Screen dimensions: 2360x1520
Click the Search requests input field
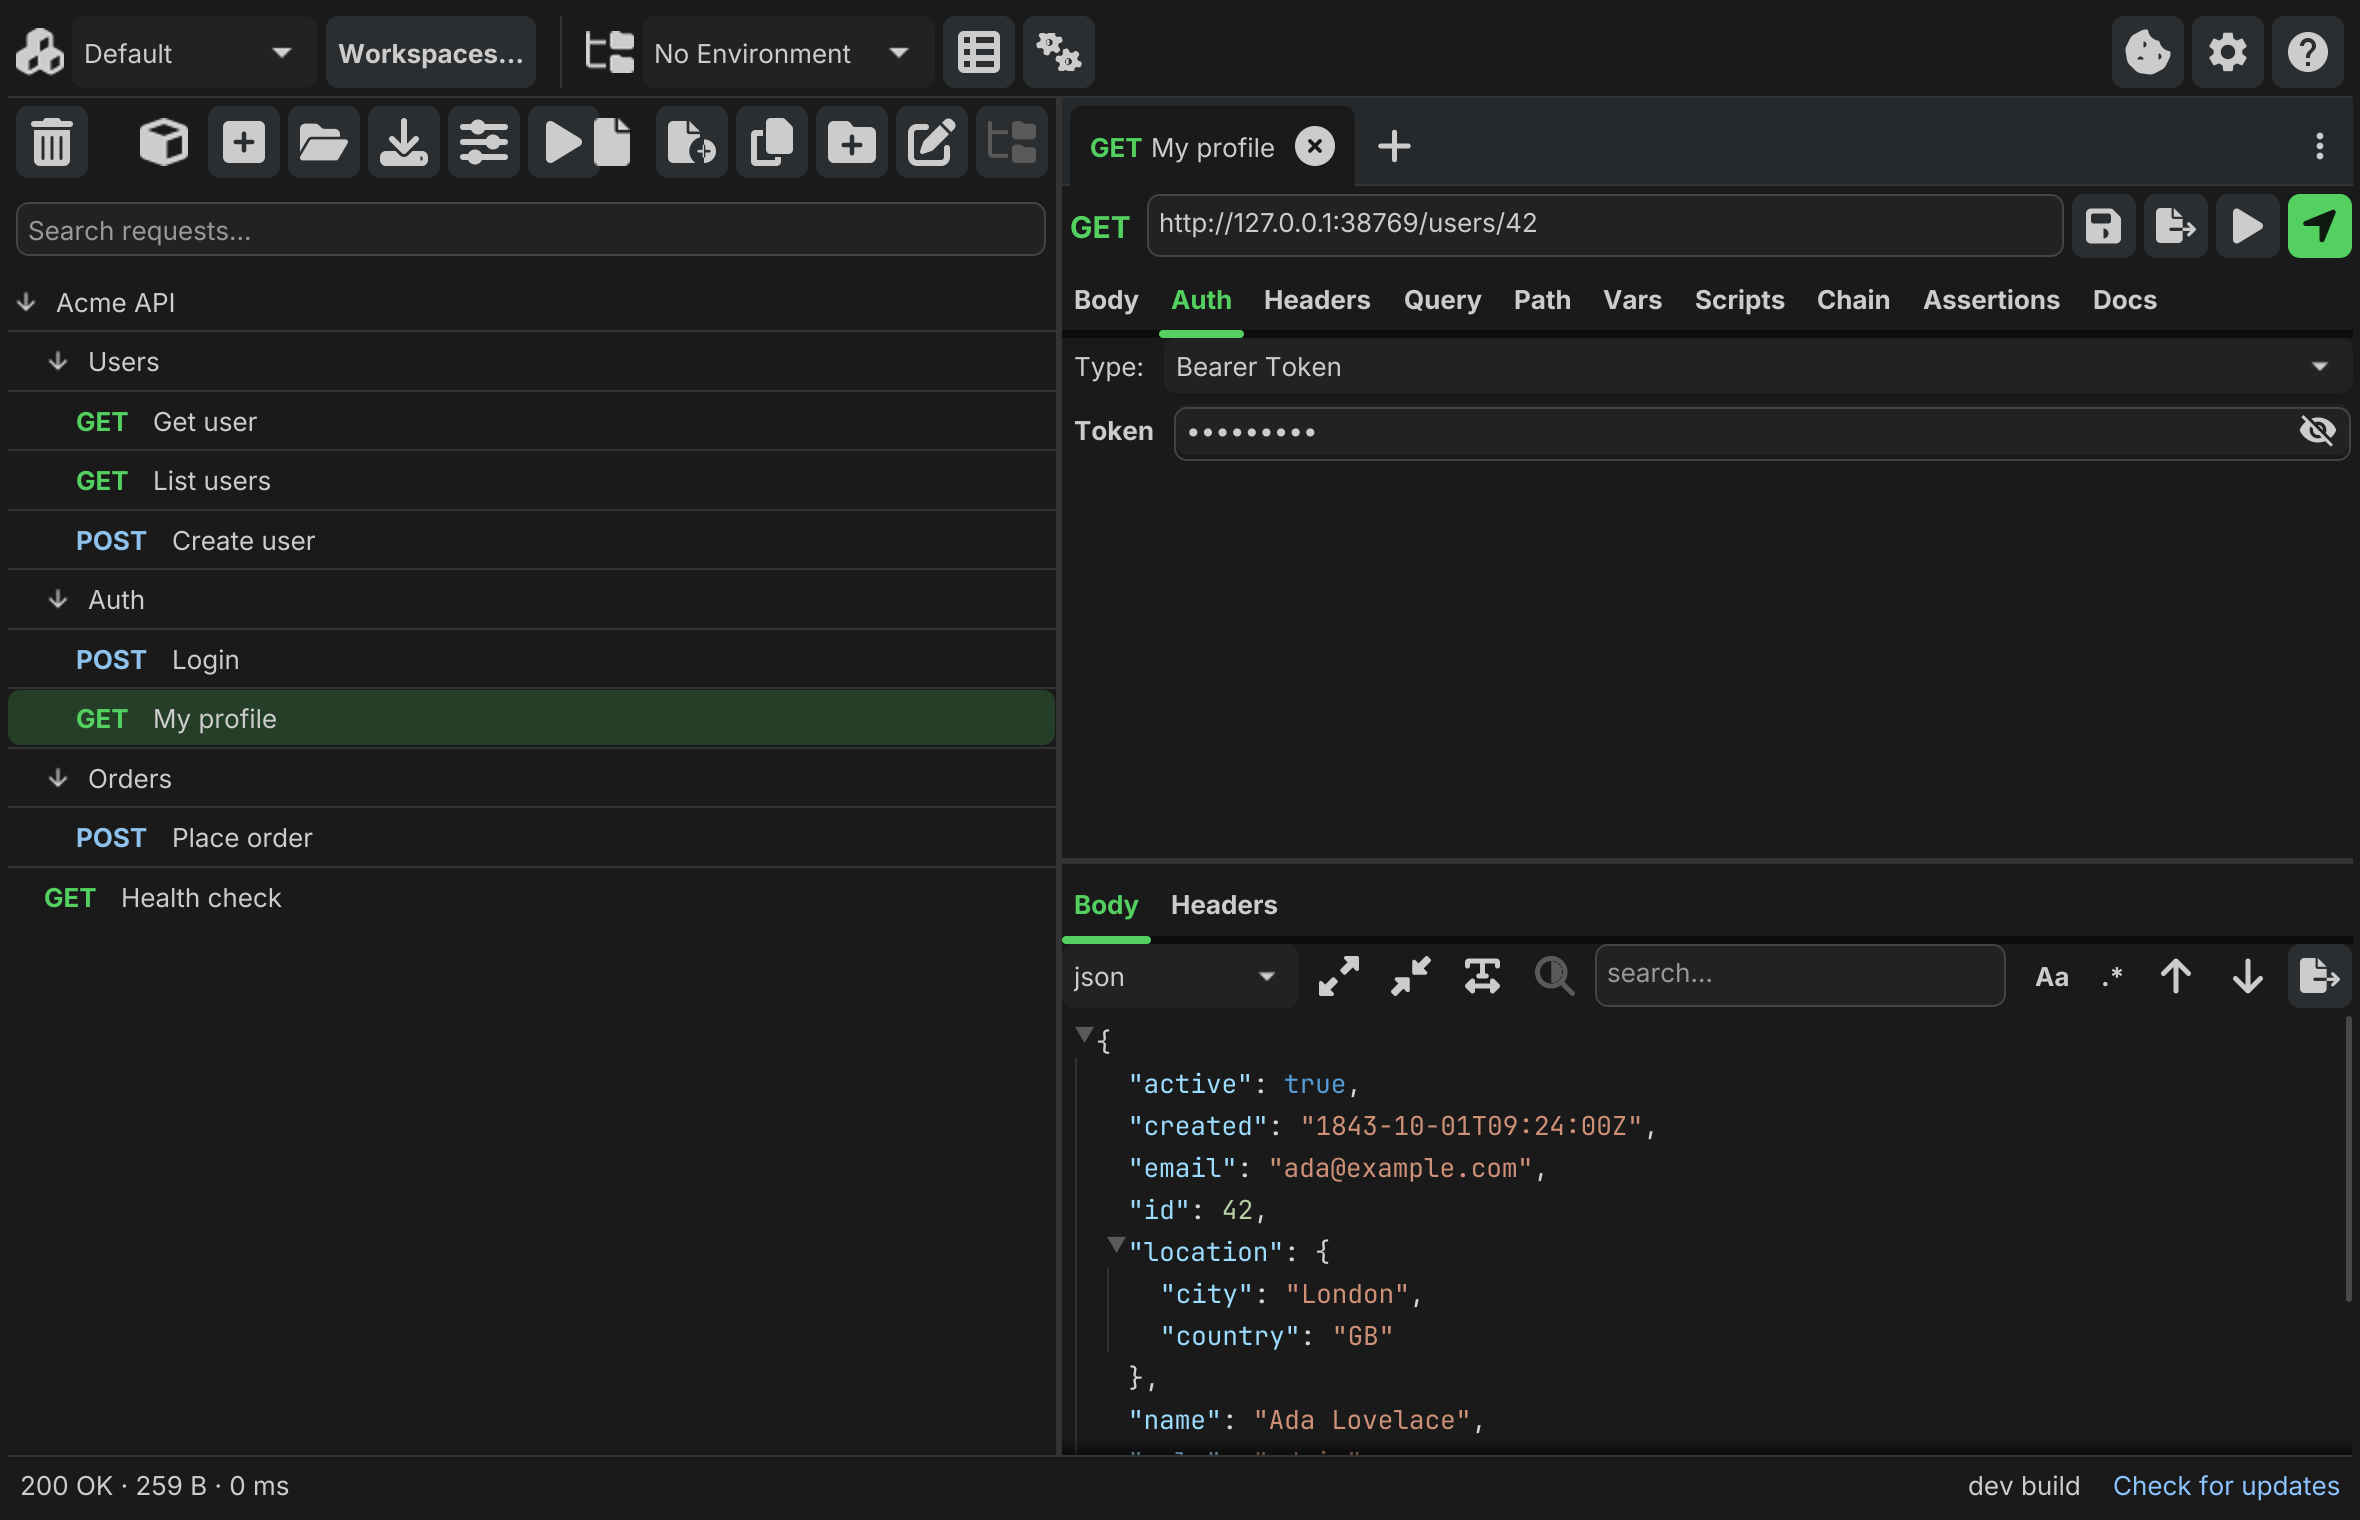point(530,230)
